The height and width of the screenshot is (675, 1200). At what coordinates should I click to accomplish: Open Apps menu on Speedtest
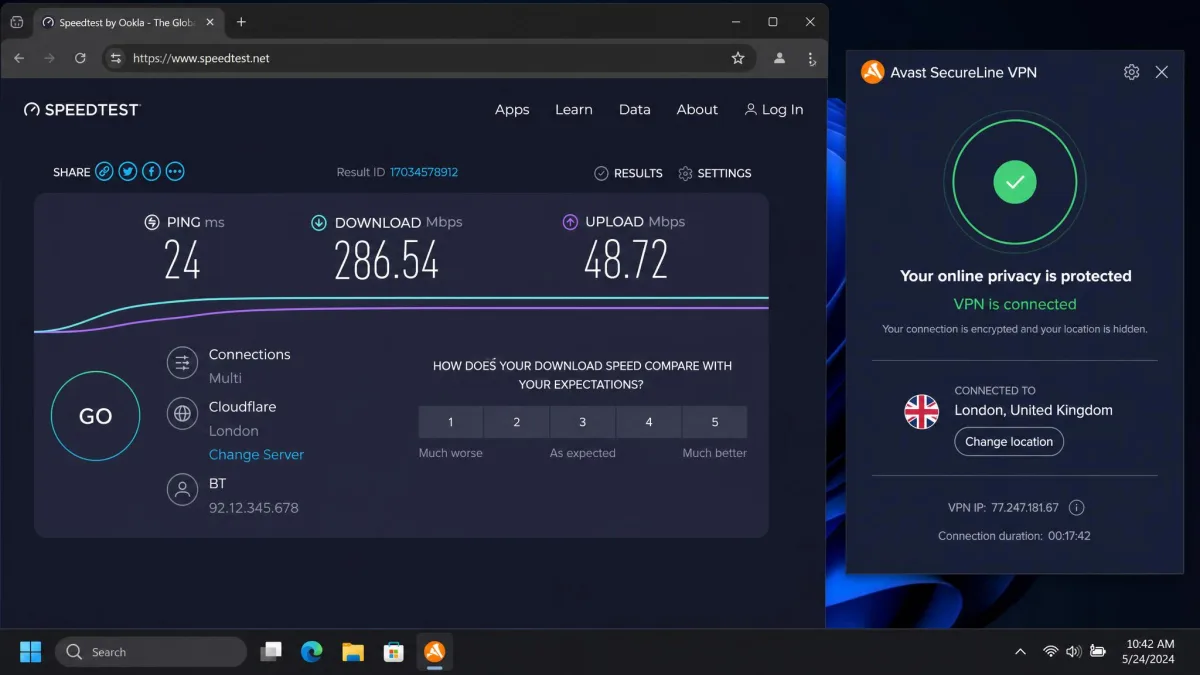tap(512, 110)
